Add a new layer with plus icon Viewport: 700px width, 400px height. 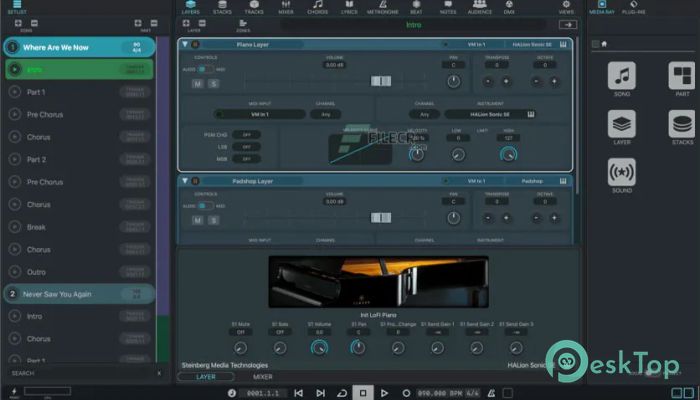pyautogui.click(x=186, y=23)
